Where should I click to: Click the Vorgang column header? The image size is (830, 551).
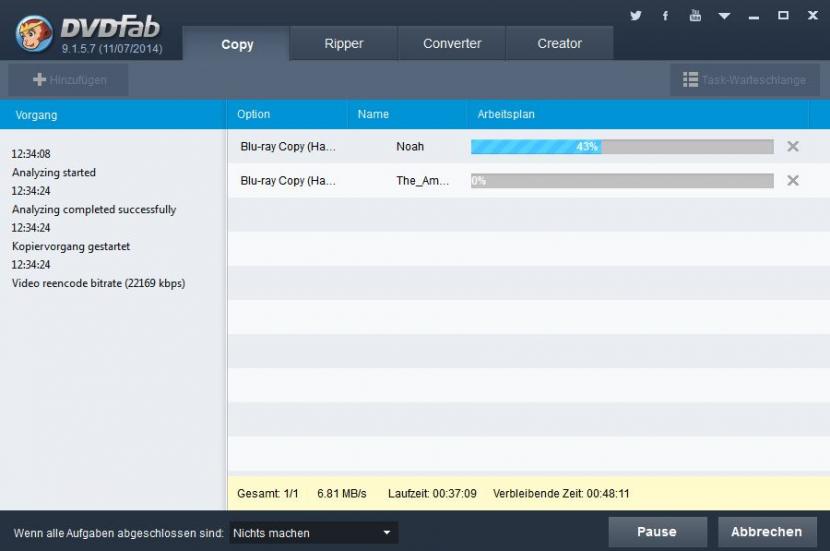click(113, 114)
